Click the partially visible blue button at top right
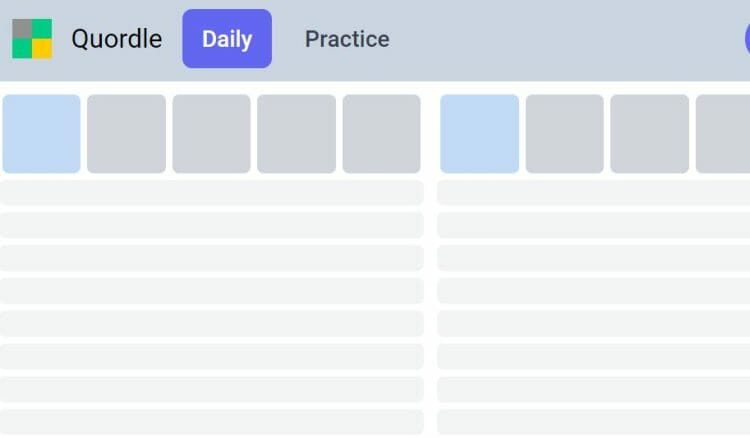This screenshot has height=438, width=750. click(x=747, y=39)
